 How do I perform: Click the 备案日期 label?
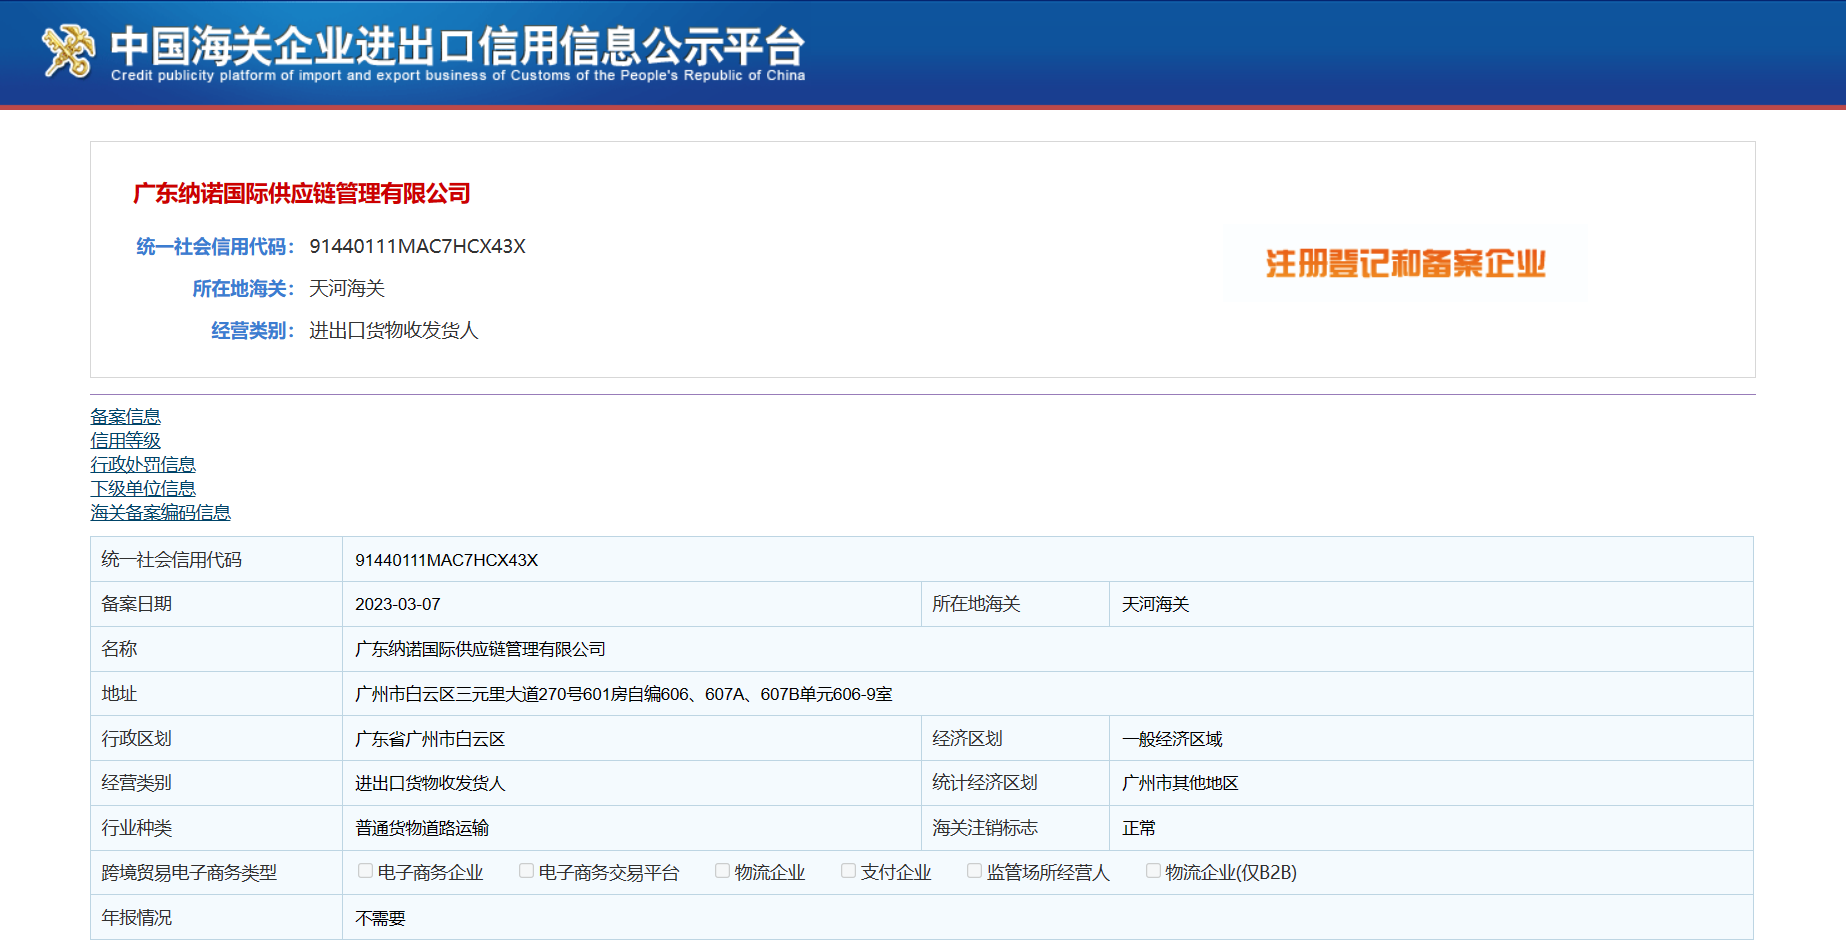coord(137,604)
